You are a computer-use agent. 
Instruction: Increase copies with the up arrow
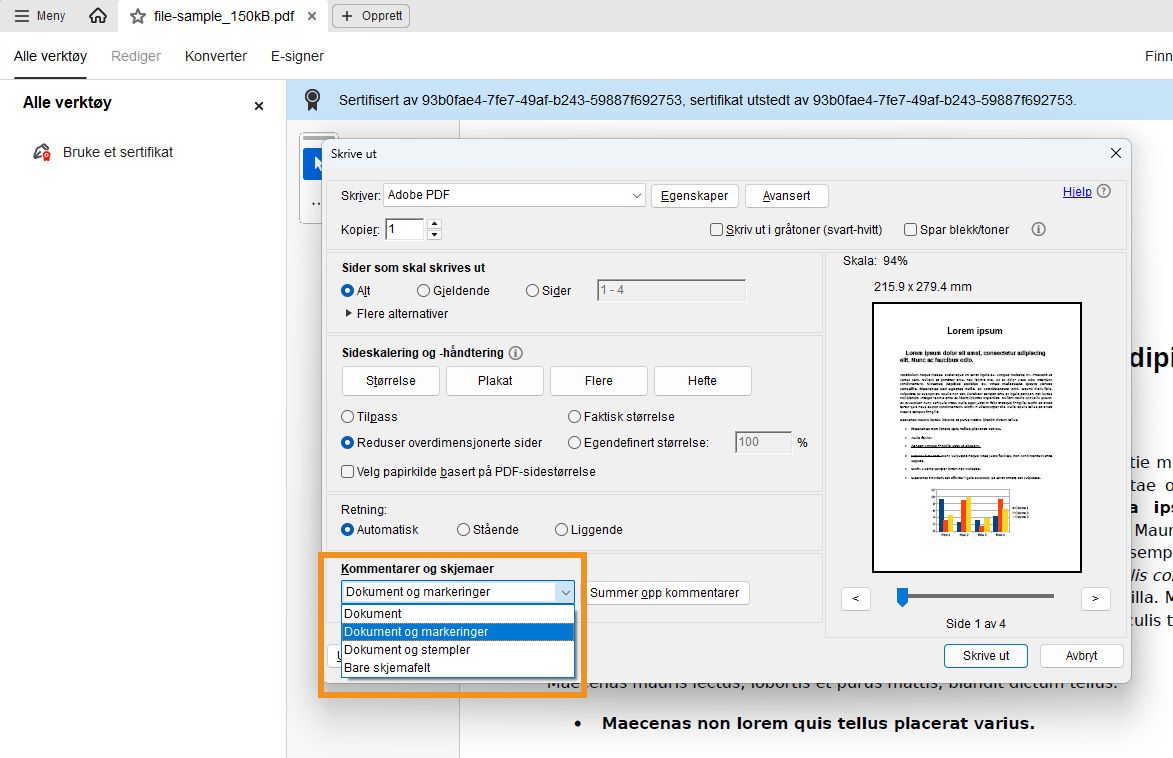pyautogui.click(x=435, y=224)
